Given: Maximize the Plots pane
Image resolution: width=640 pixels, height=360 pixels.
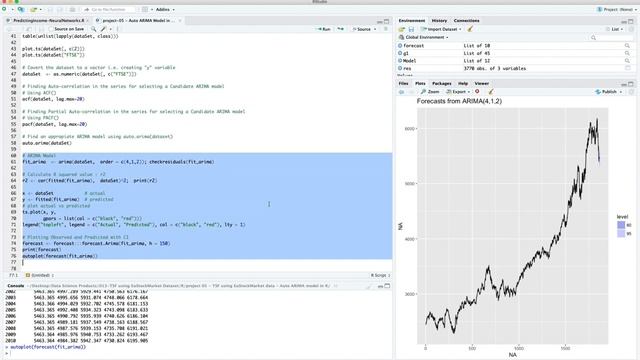Looking at the screenshot, I should tap(631, 84).
